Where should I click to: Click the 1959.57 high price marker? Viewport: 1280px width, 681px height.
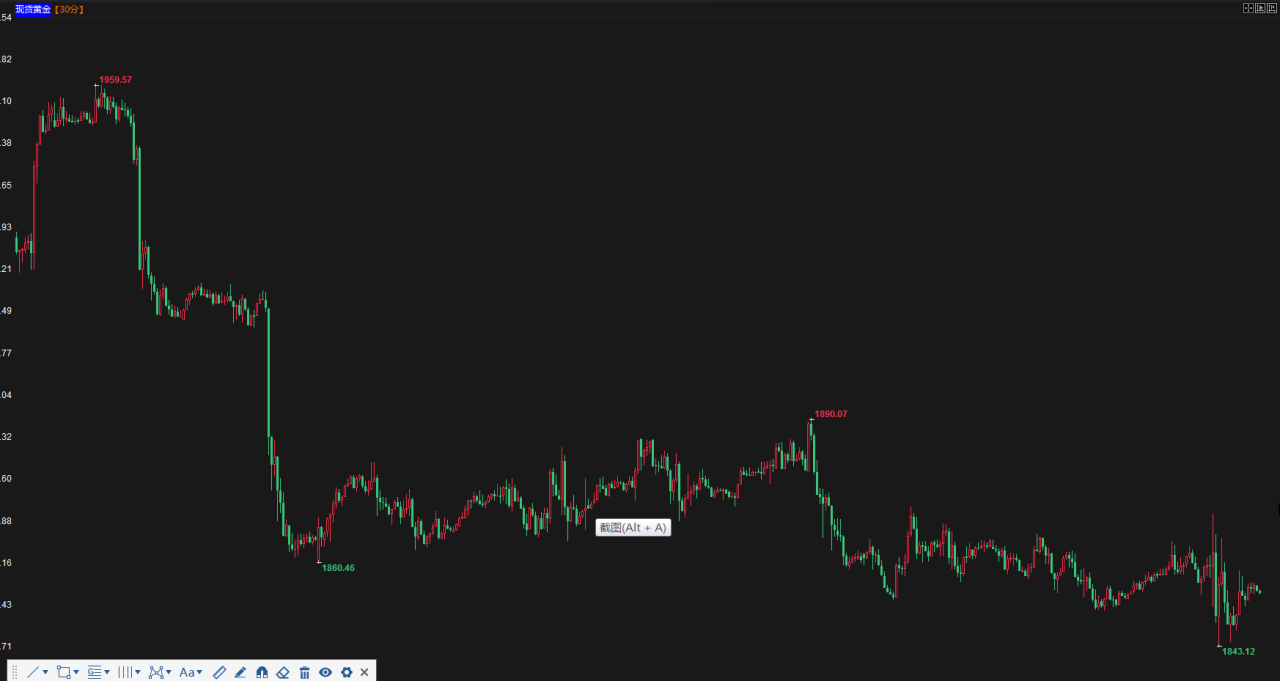pos(115,79)
